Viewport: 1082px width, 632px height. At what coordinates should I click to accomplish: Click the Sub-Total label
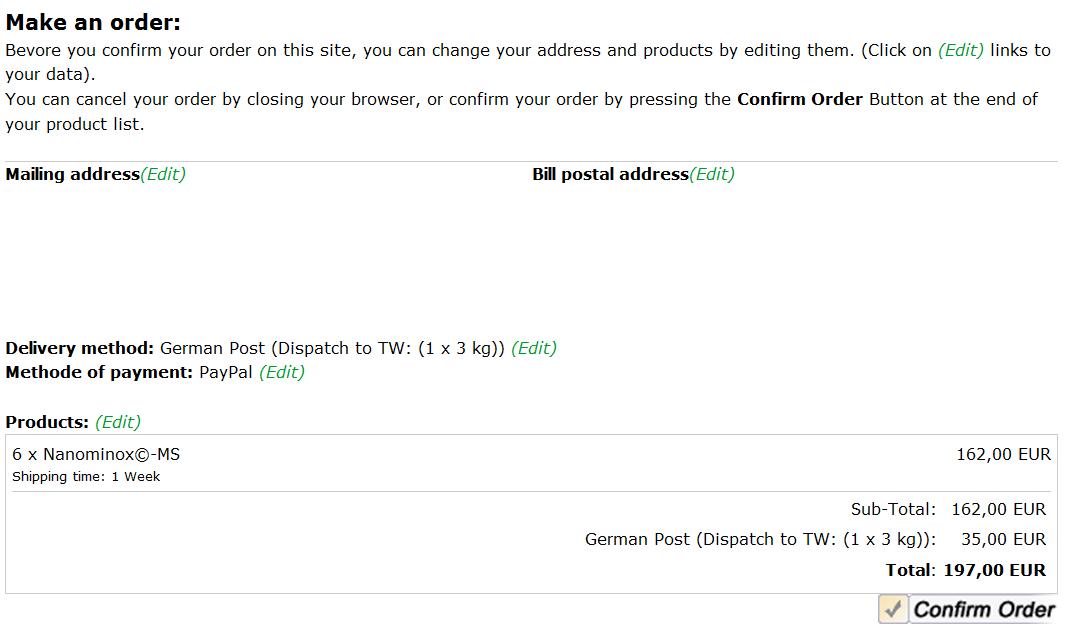893,509
